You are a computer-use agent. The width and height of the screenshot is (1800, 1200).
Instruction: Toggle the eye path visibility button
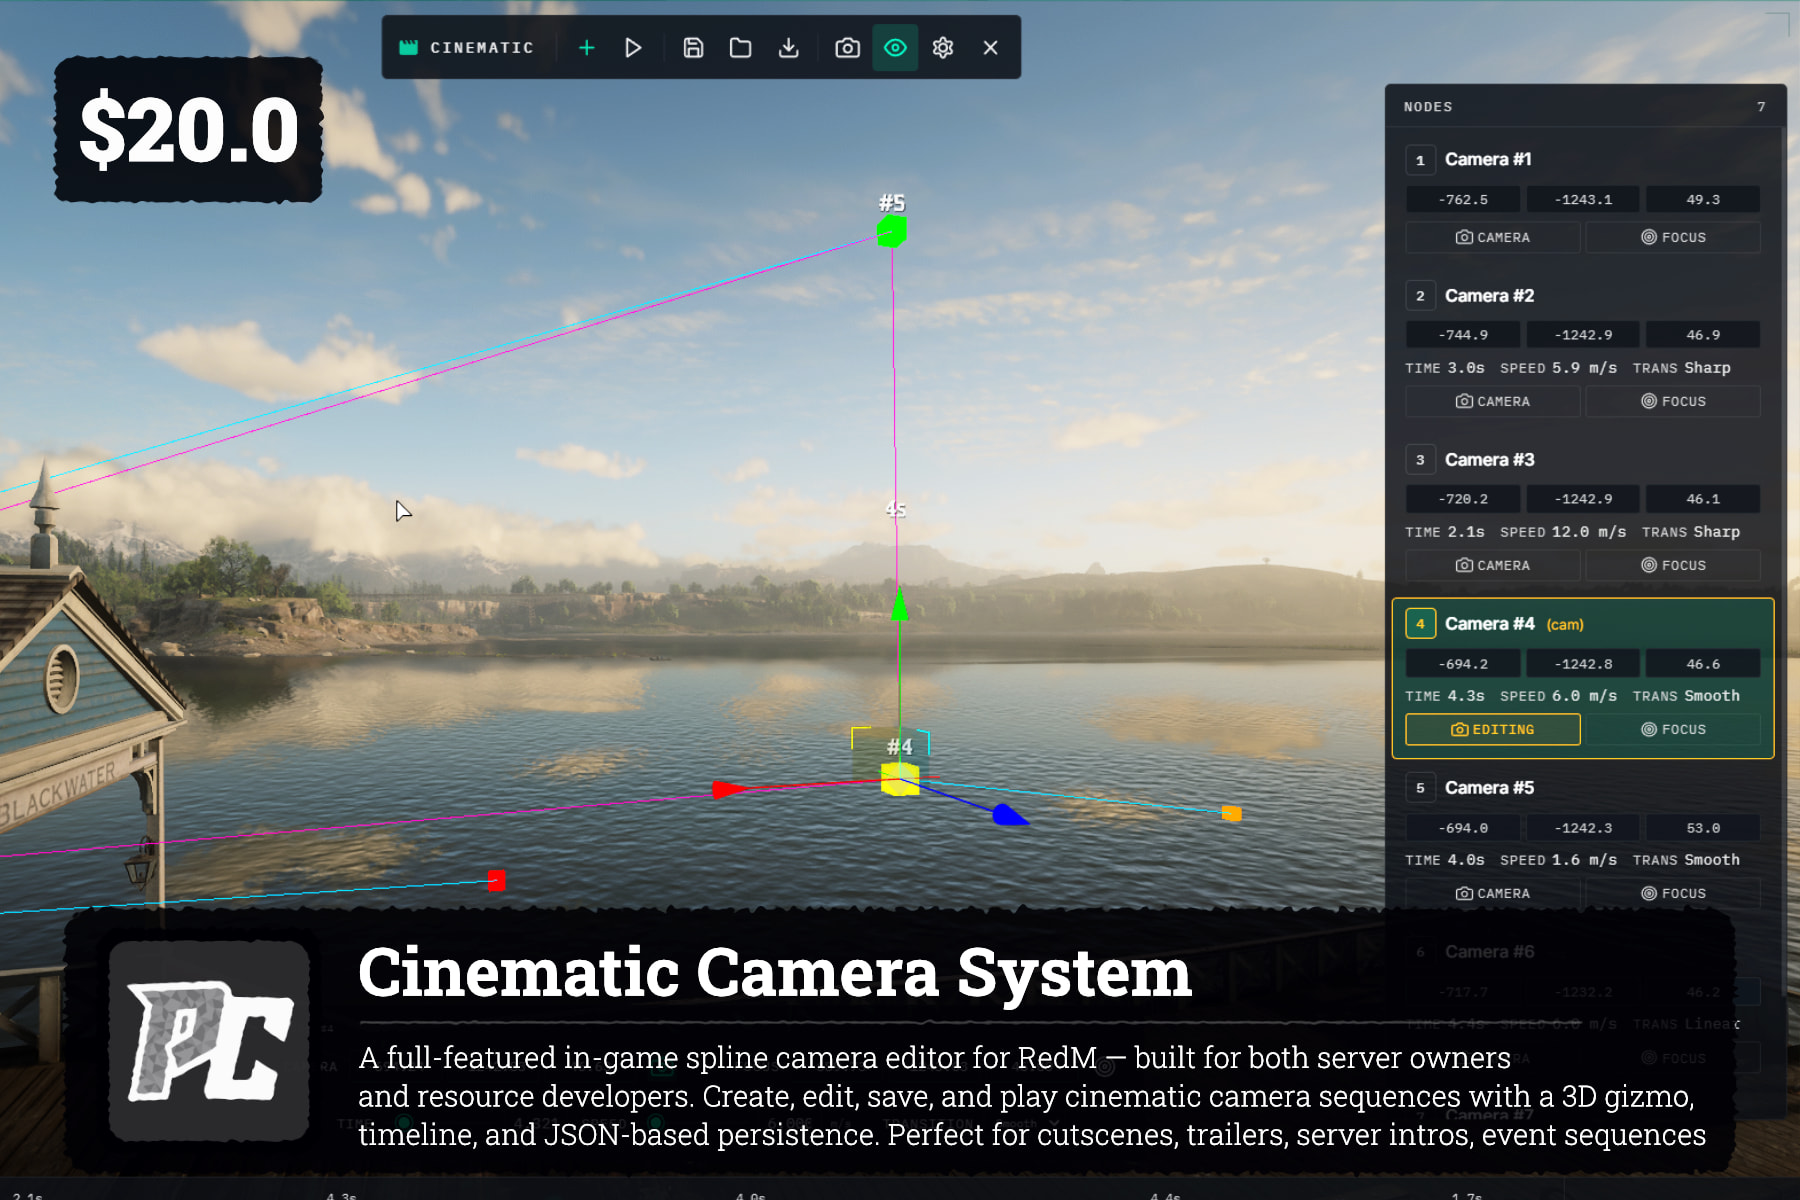click(895, 48)
